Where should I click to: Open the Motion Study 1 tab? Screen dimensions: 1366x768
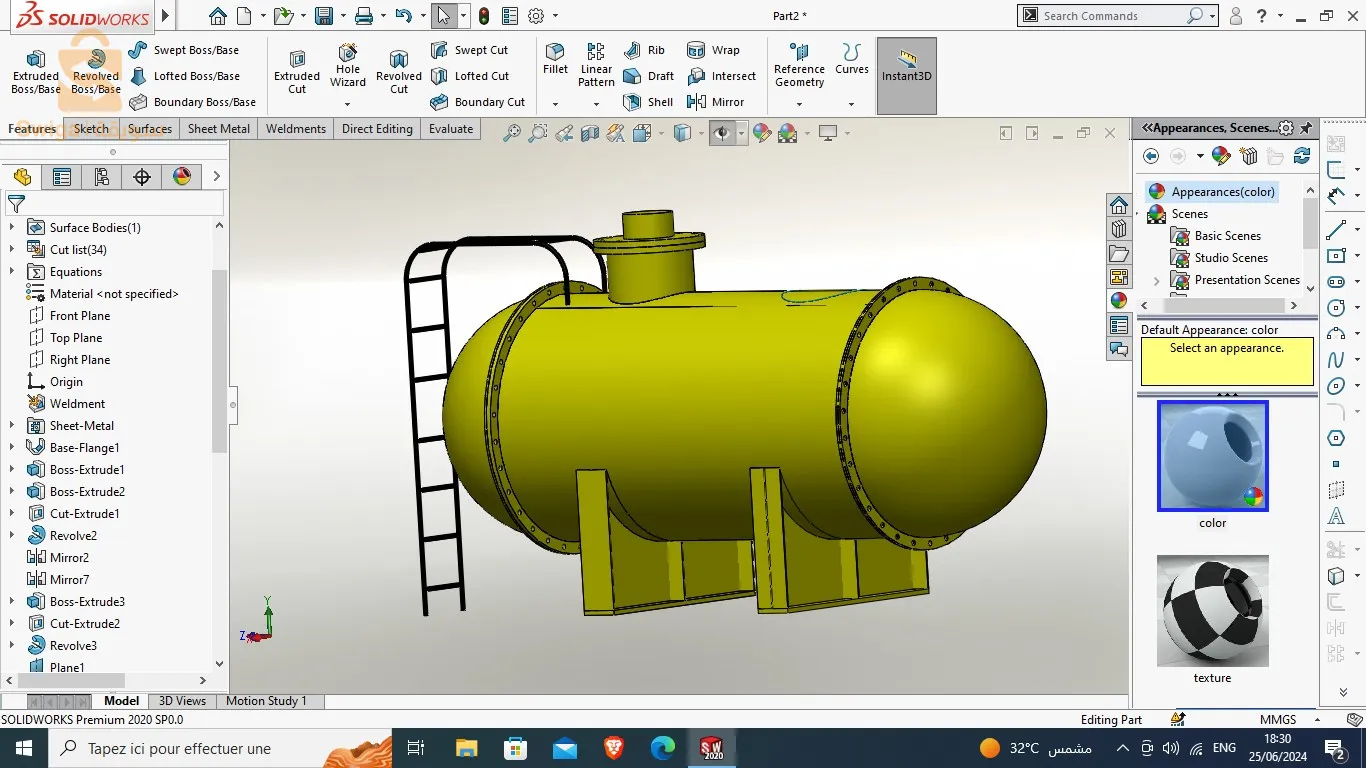(266, 701)
